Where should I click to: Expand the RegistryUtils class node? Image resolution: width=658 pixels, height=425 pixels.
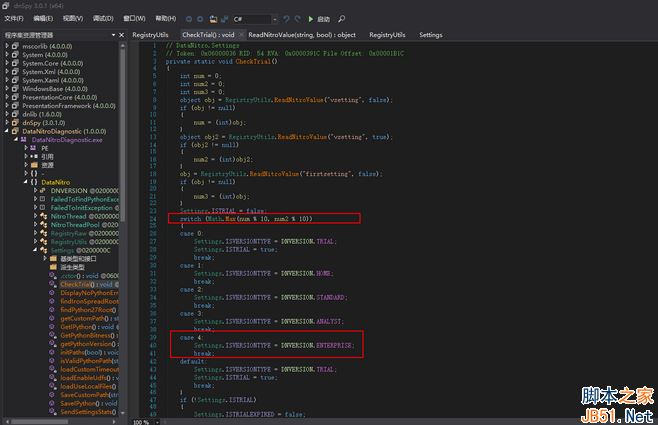35,241
